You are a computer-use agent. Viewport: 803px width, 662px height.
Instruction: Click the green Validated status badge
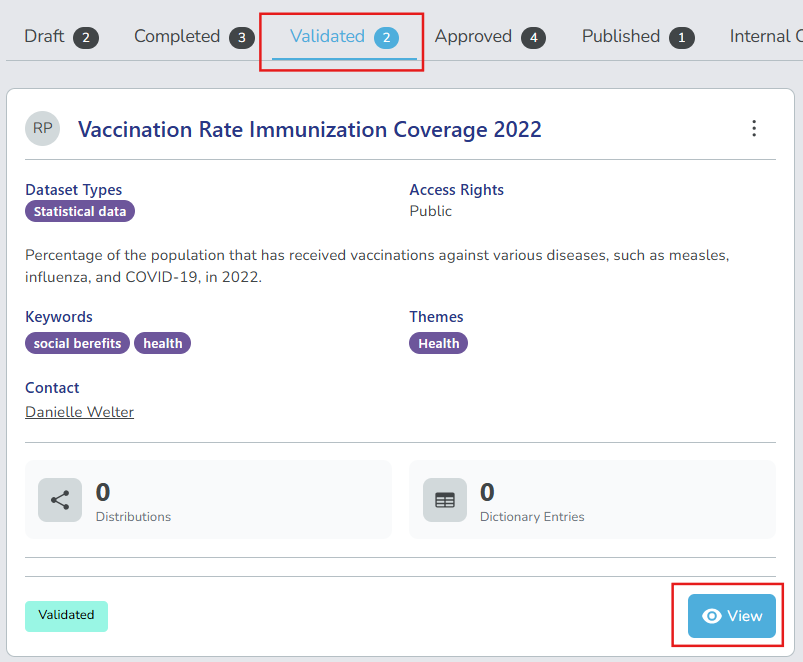coord(66,615)
